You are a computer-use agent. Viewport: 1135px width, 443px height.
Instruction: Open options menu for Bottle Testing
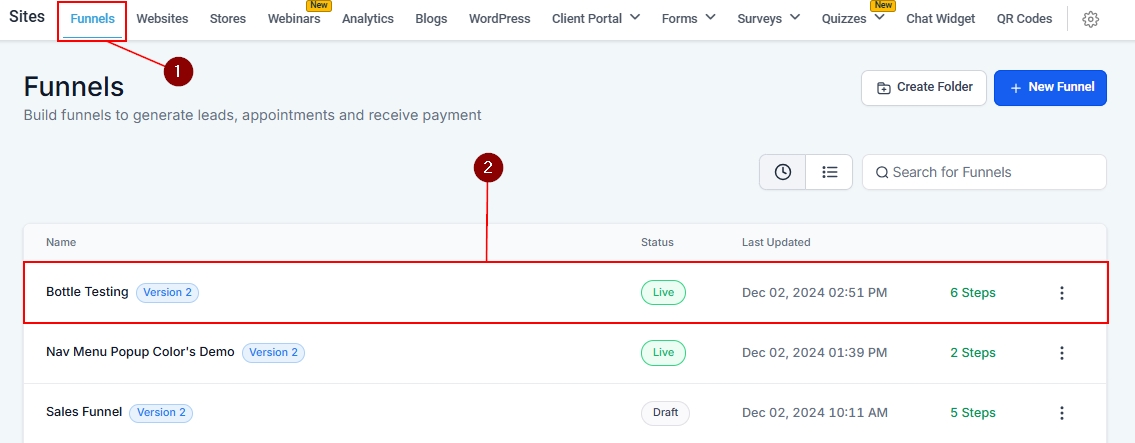(1062, 293)
